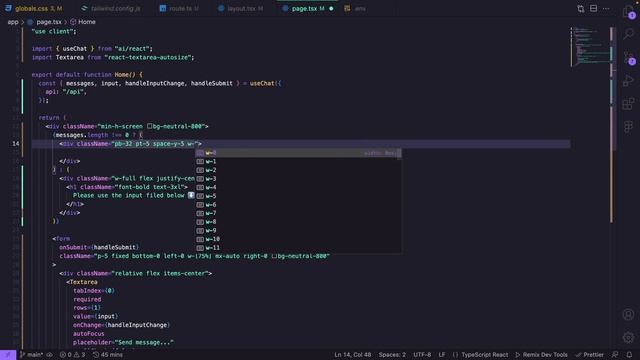Viewport: 640px width, 360px height.
Task: Click the notifications bell icon
Action: point(629,355)
